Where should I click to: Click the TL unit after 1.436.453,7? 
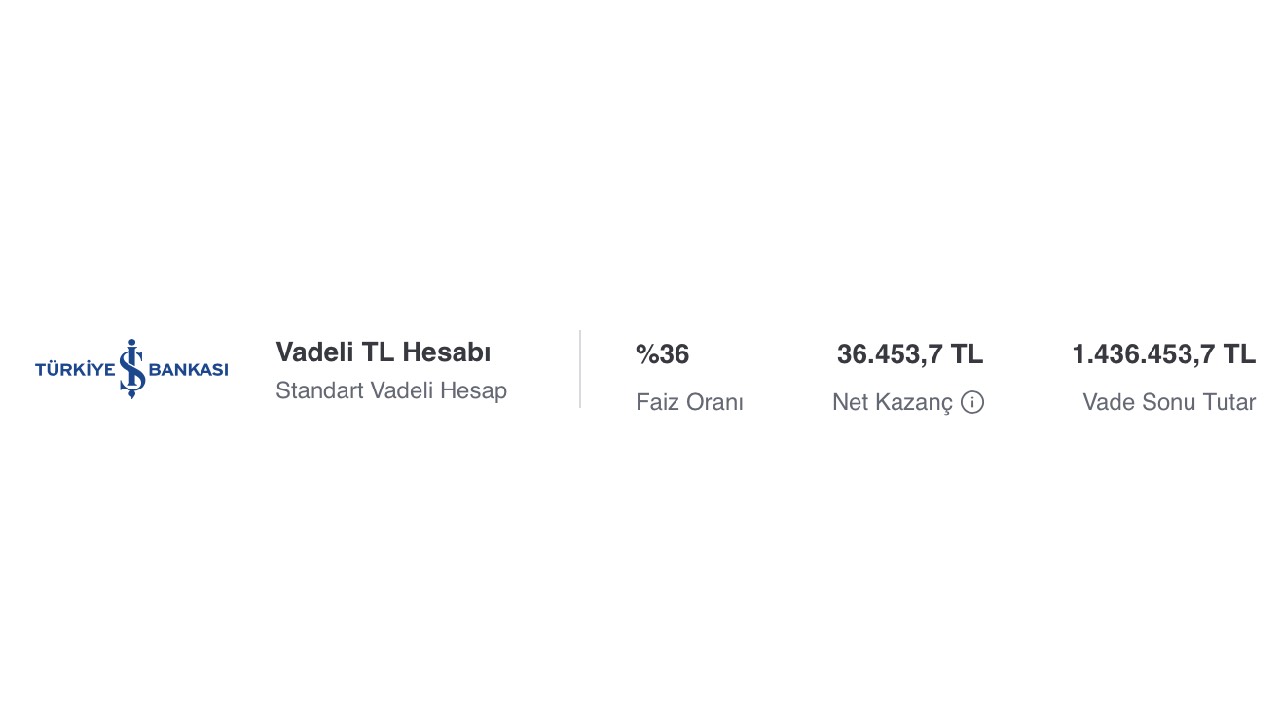pos(1240,354)
